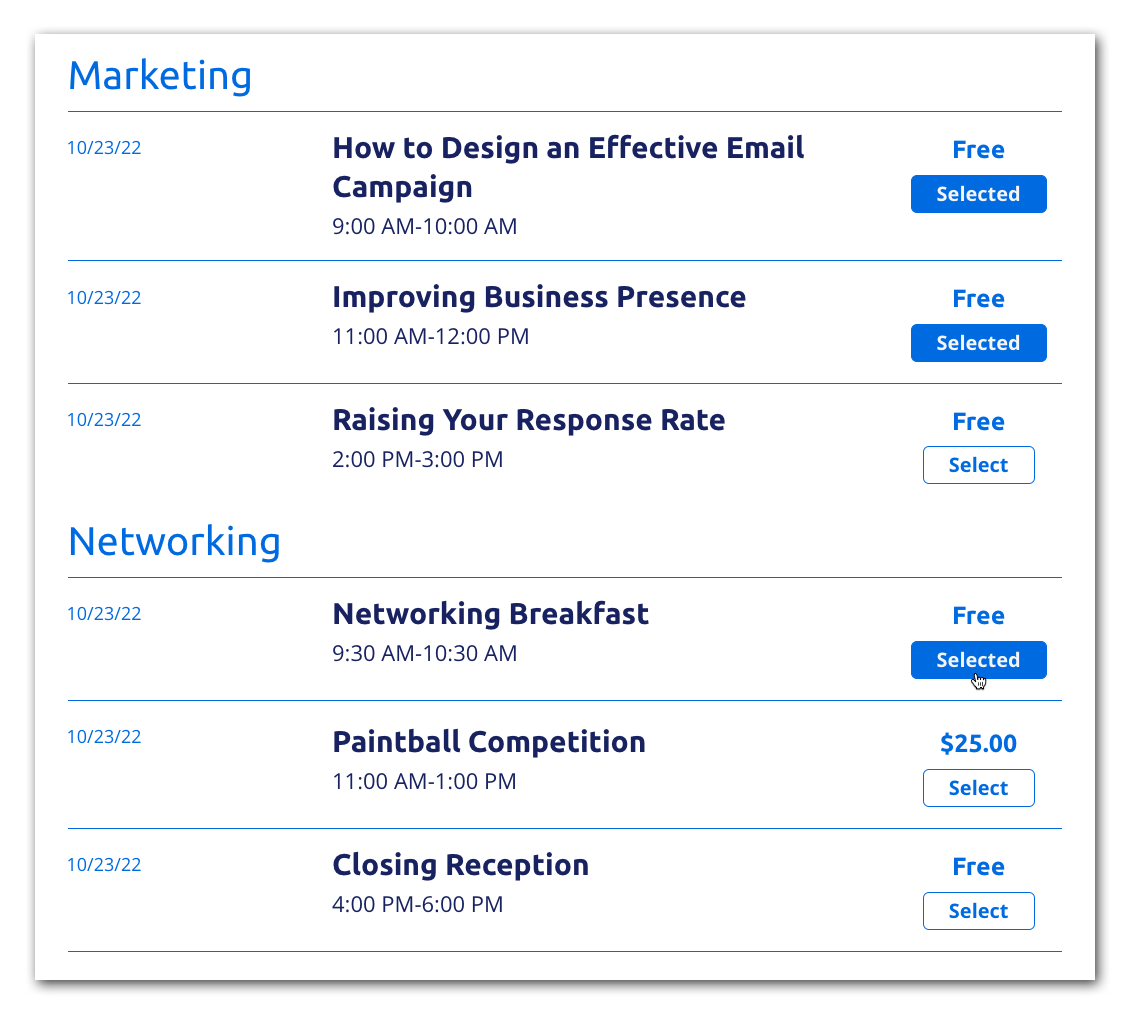Open the Networking Breakfast session details
1130x1015 pixels.
click(490, 613)
